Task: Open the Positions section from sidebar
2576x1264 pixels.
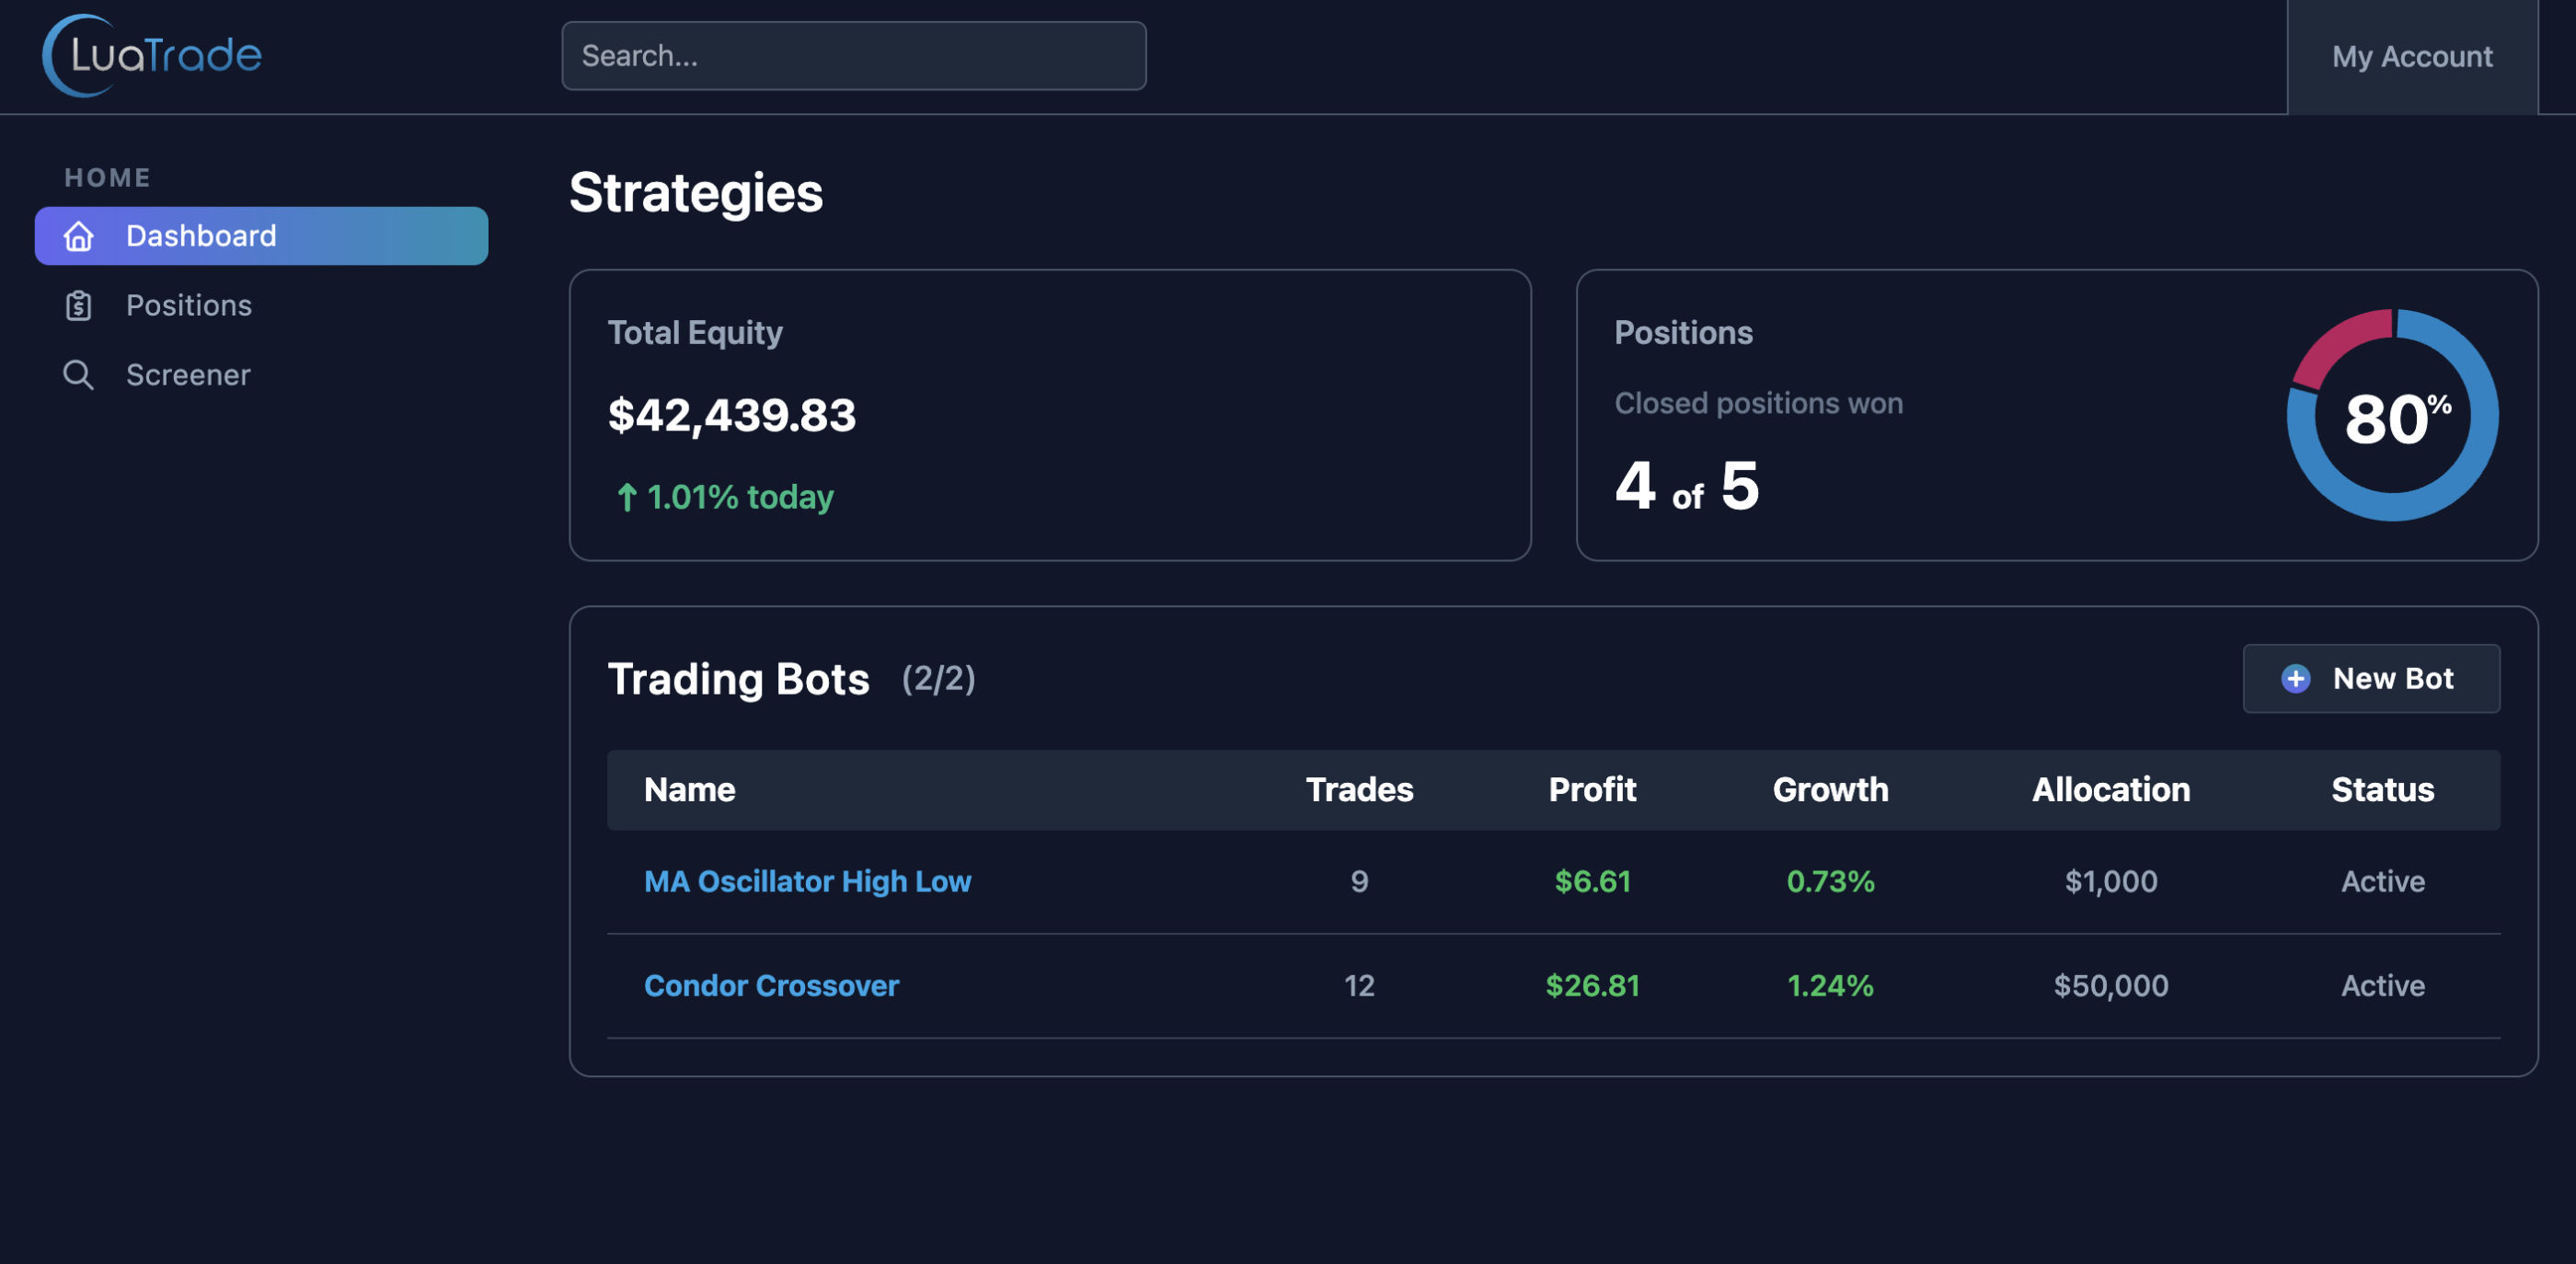Action: coord(189,305)
